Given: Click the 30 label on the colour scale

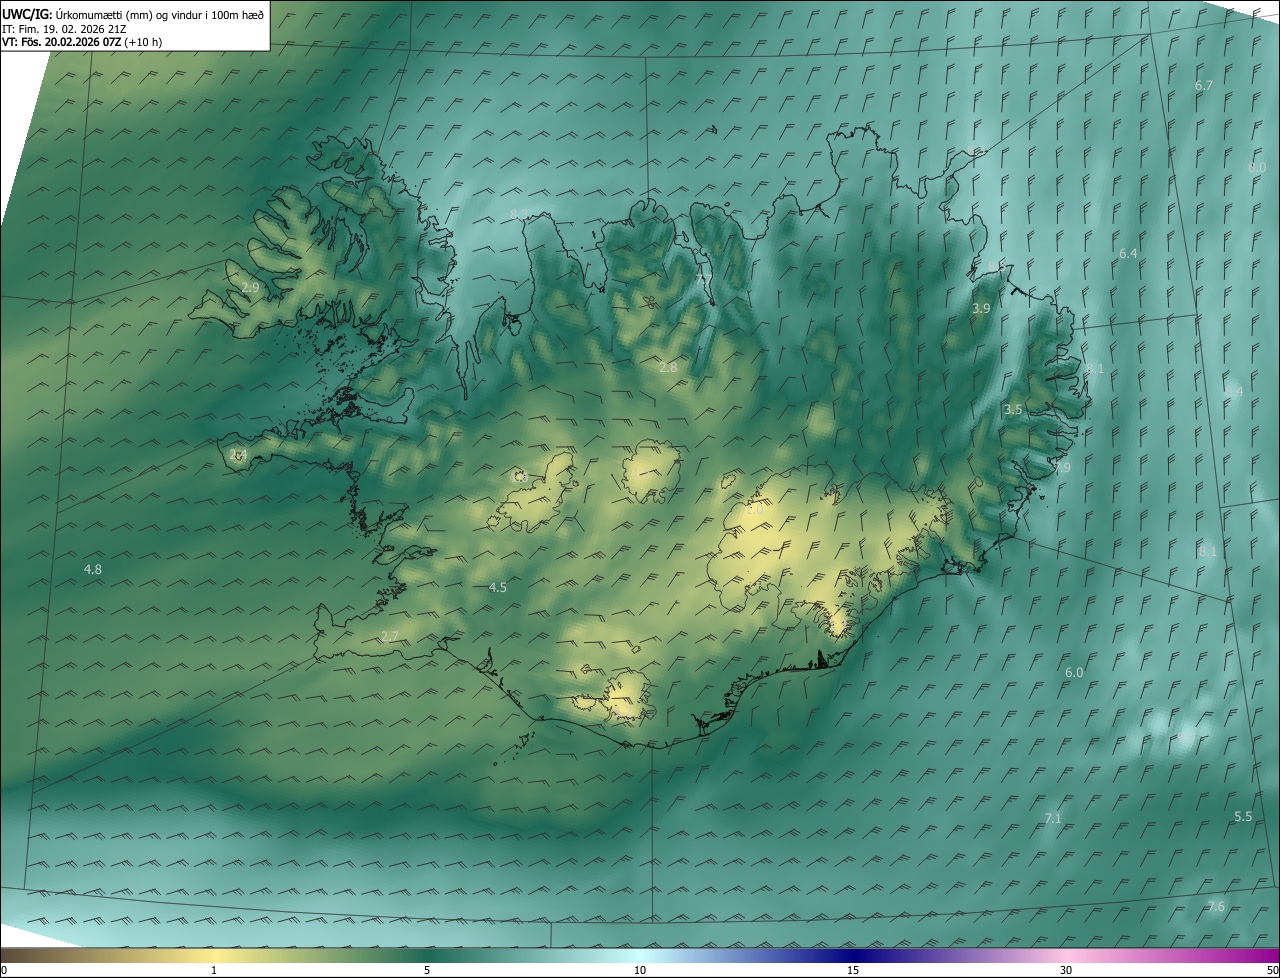Looking at the screenshot, I should pos(1066,970).
